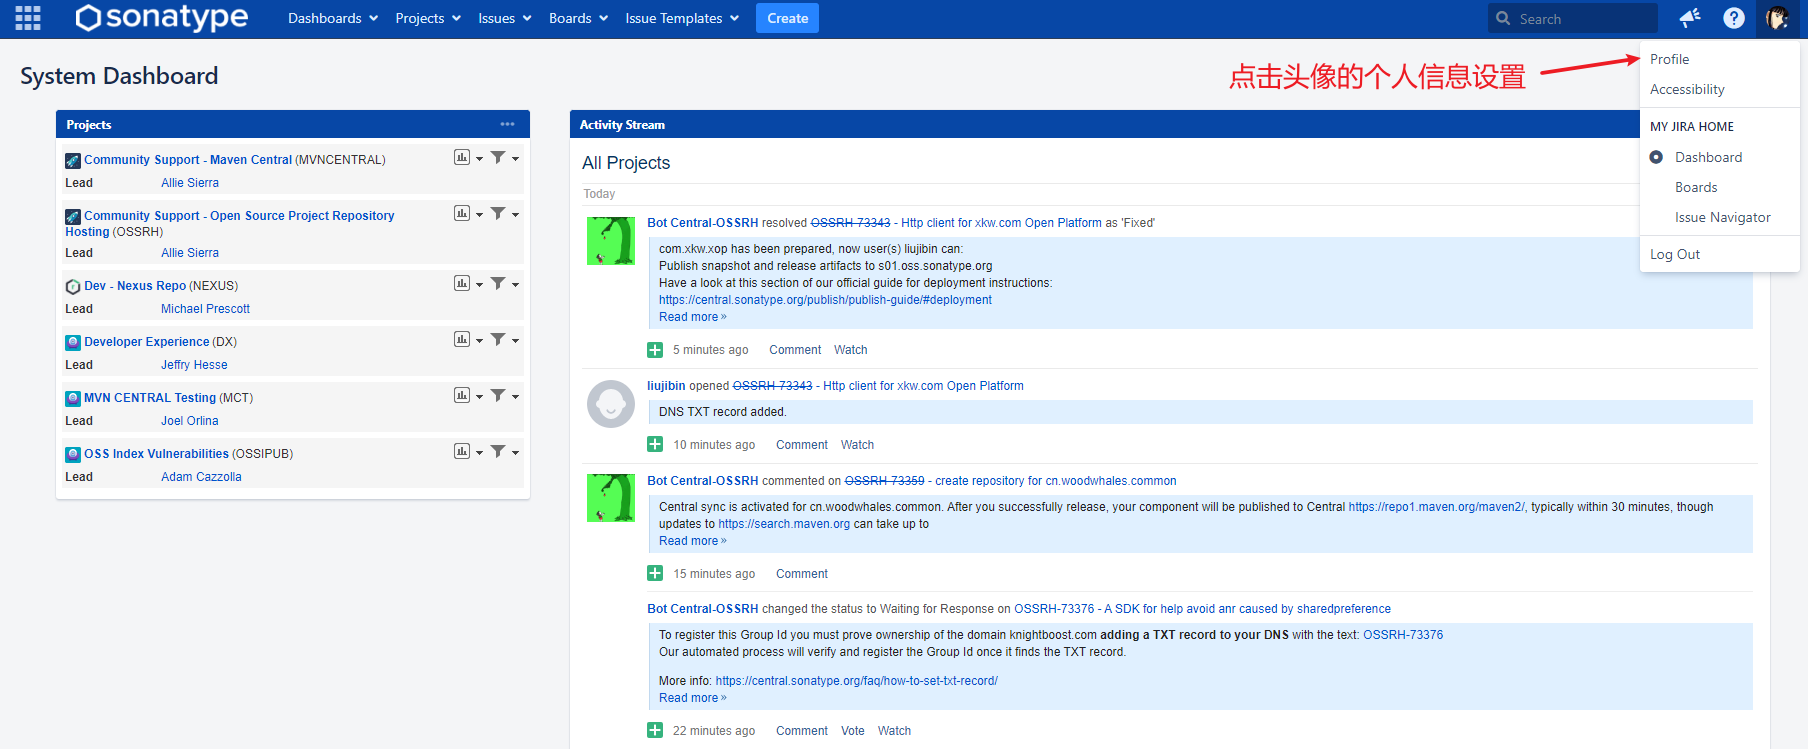Image resolution: width=1808 pixels, height=749 pixels.
Task: Select the Dashboard radio option
Action: [1656, 157]
